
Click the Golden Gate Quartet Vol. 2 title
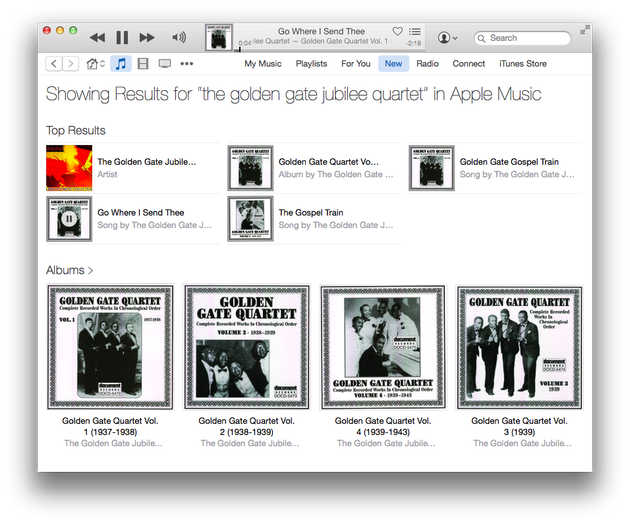pos(246,426)
